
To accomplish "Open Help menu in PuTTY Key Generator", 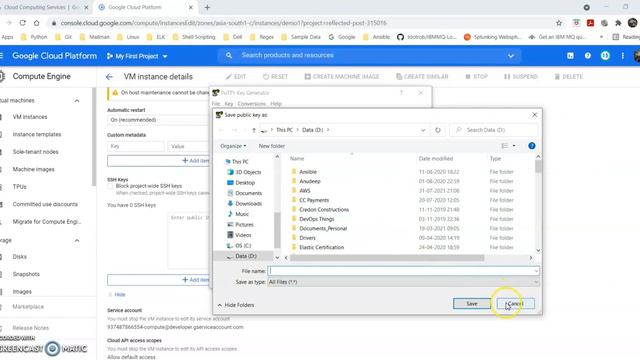I will click(276, 104).
